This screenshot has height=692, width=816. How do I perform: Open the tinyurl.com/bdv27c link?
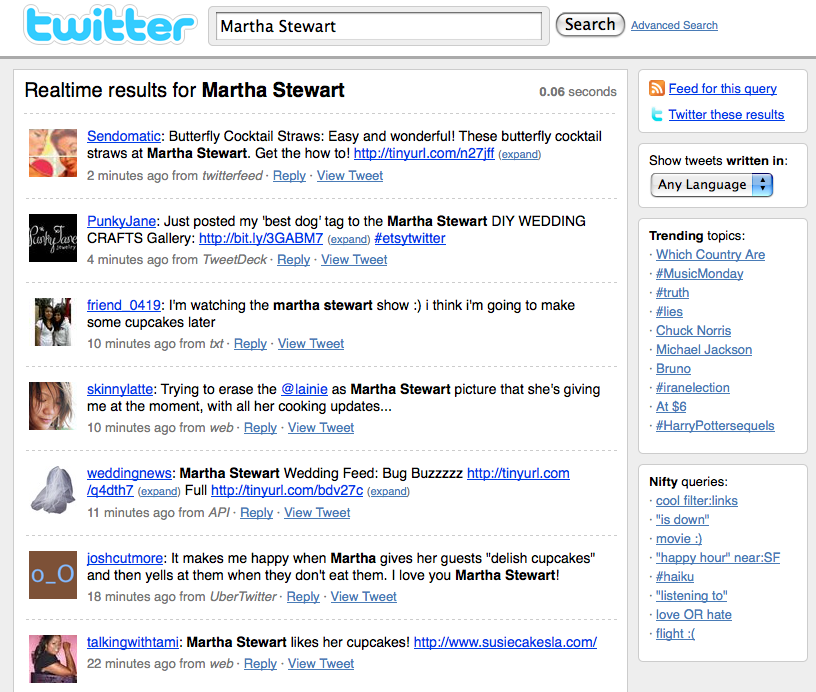click(287, 491)
